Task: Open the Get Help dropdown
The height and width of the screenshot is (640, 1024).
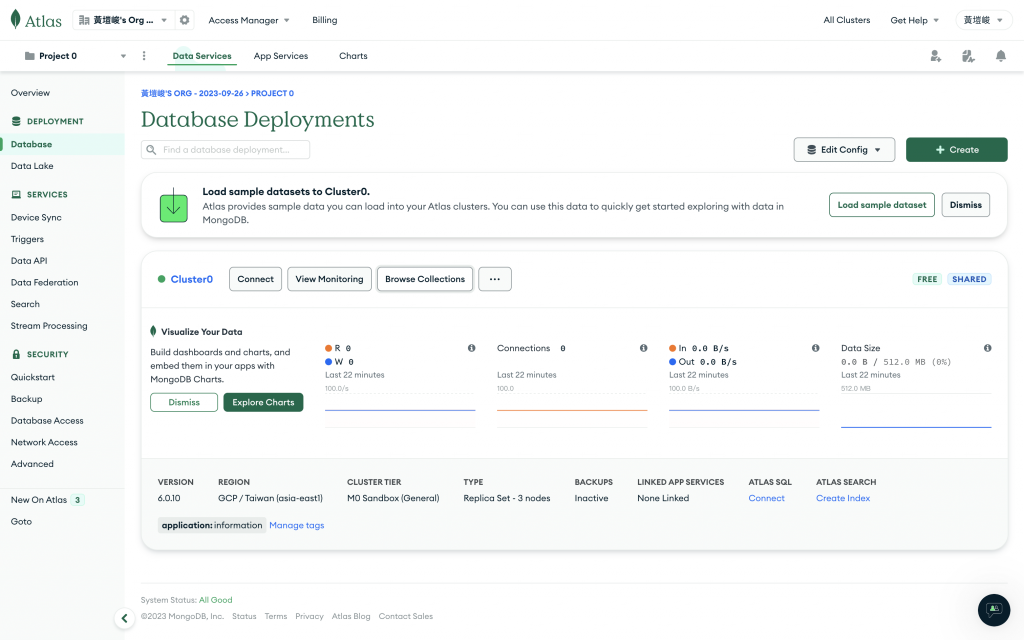Action: pyautogui.click(x=914, y=20)
